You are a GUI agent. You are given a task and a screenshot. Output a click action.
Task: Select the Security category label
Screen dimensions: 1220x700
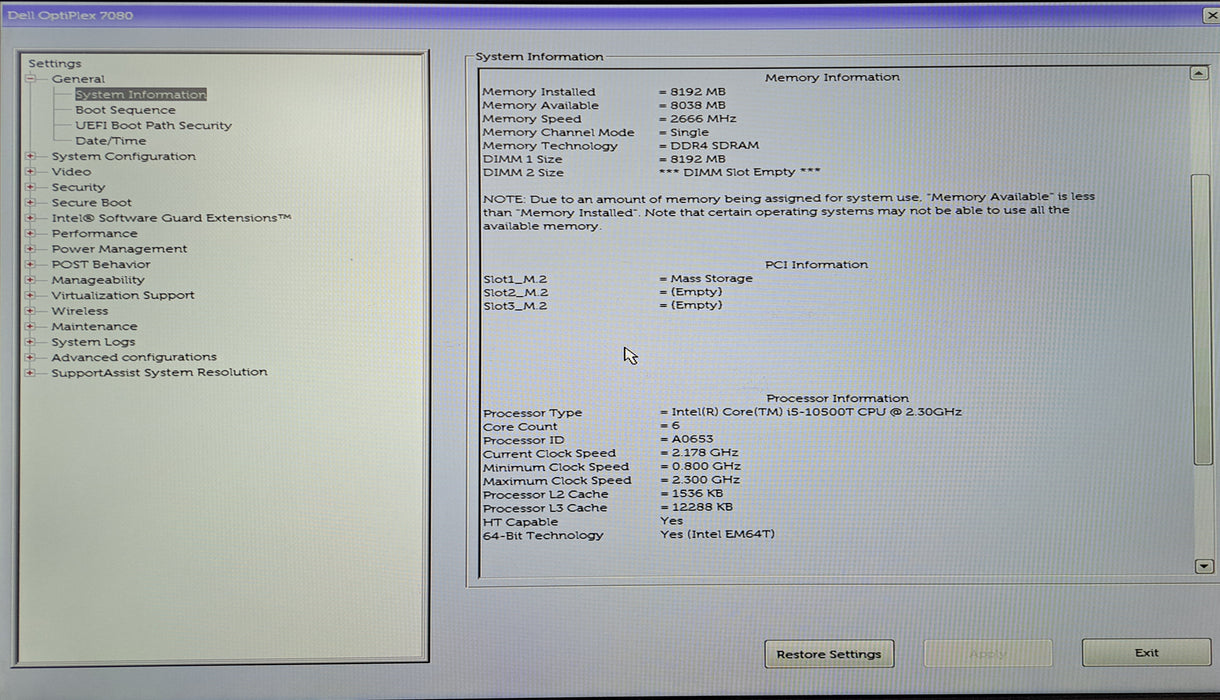pos(78,187)
